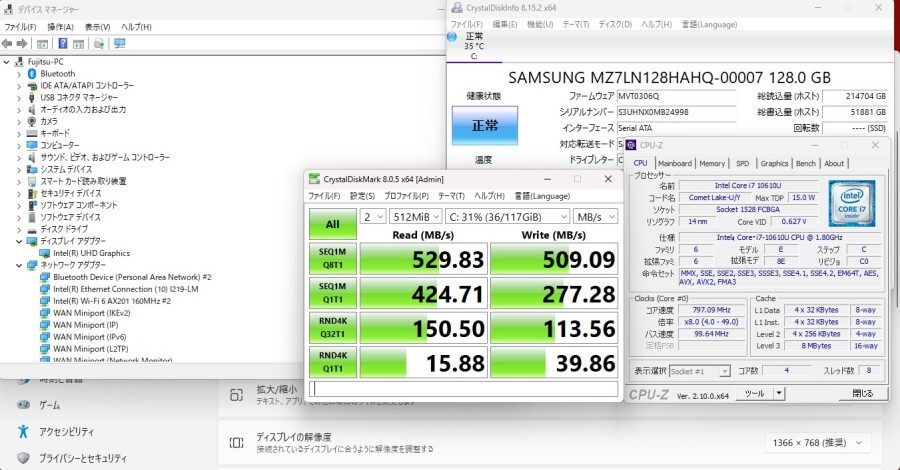The image size is (900, 470).
Task: Click the ツール button in CPU-Z
Action: [754, 393]
